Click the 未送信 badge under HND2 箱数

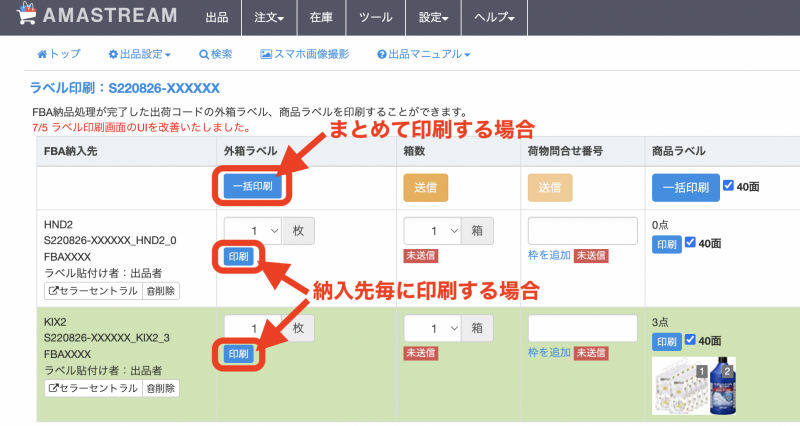421,256
